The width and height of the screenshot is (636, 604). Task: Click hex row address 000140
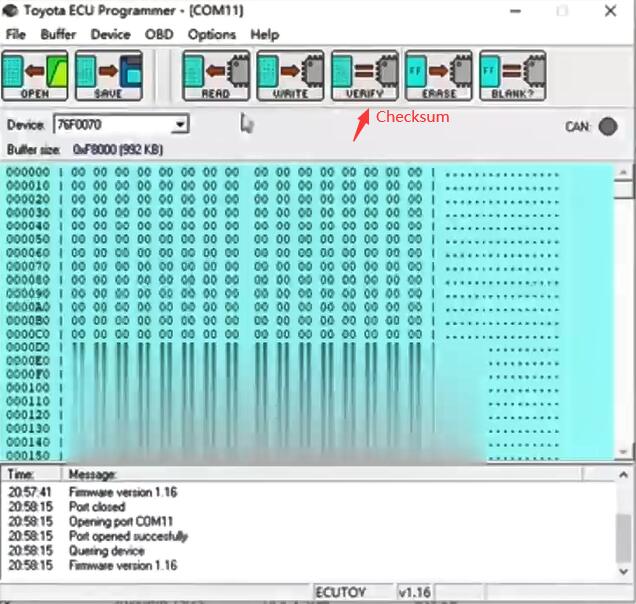28,441
